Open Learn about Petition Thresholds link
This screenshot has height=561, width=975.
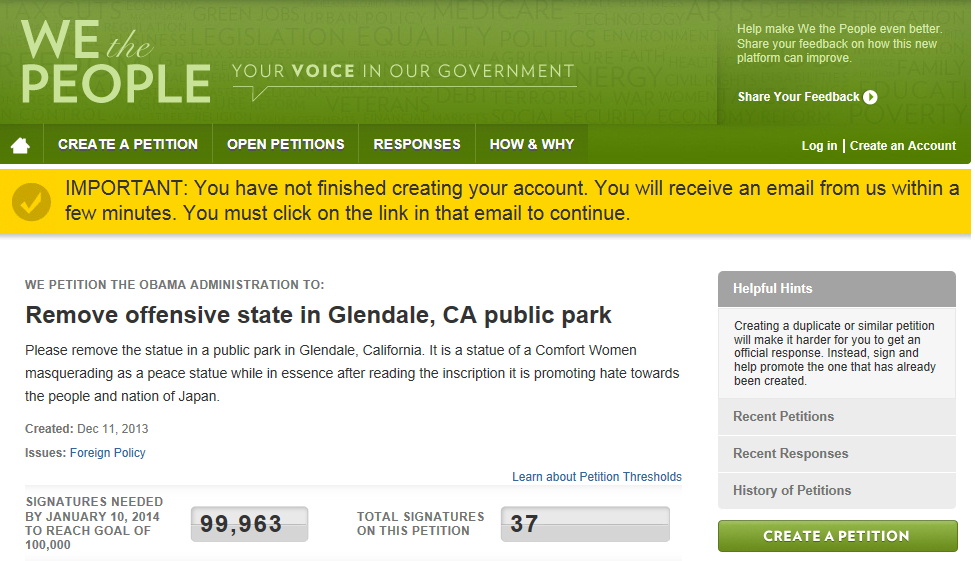597,477
